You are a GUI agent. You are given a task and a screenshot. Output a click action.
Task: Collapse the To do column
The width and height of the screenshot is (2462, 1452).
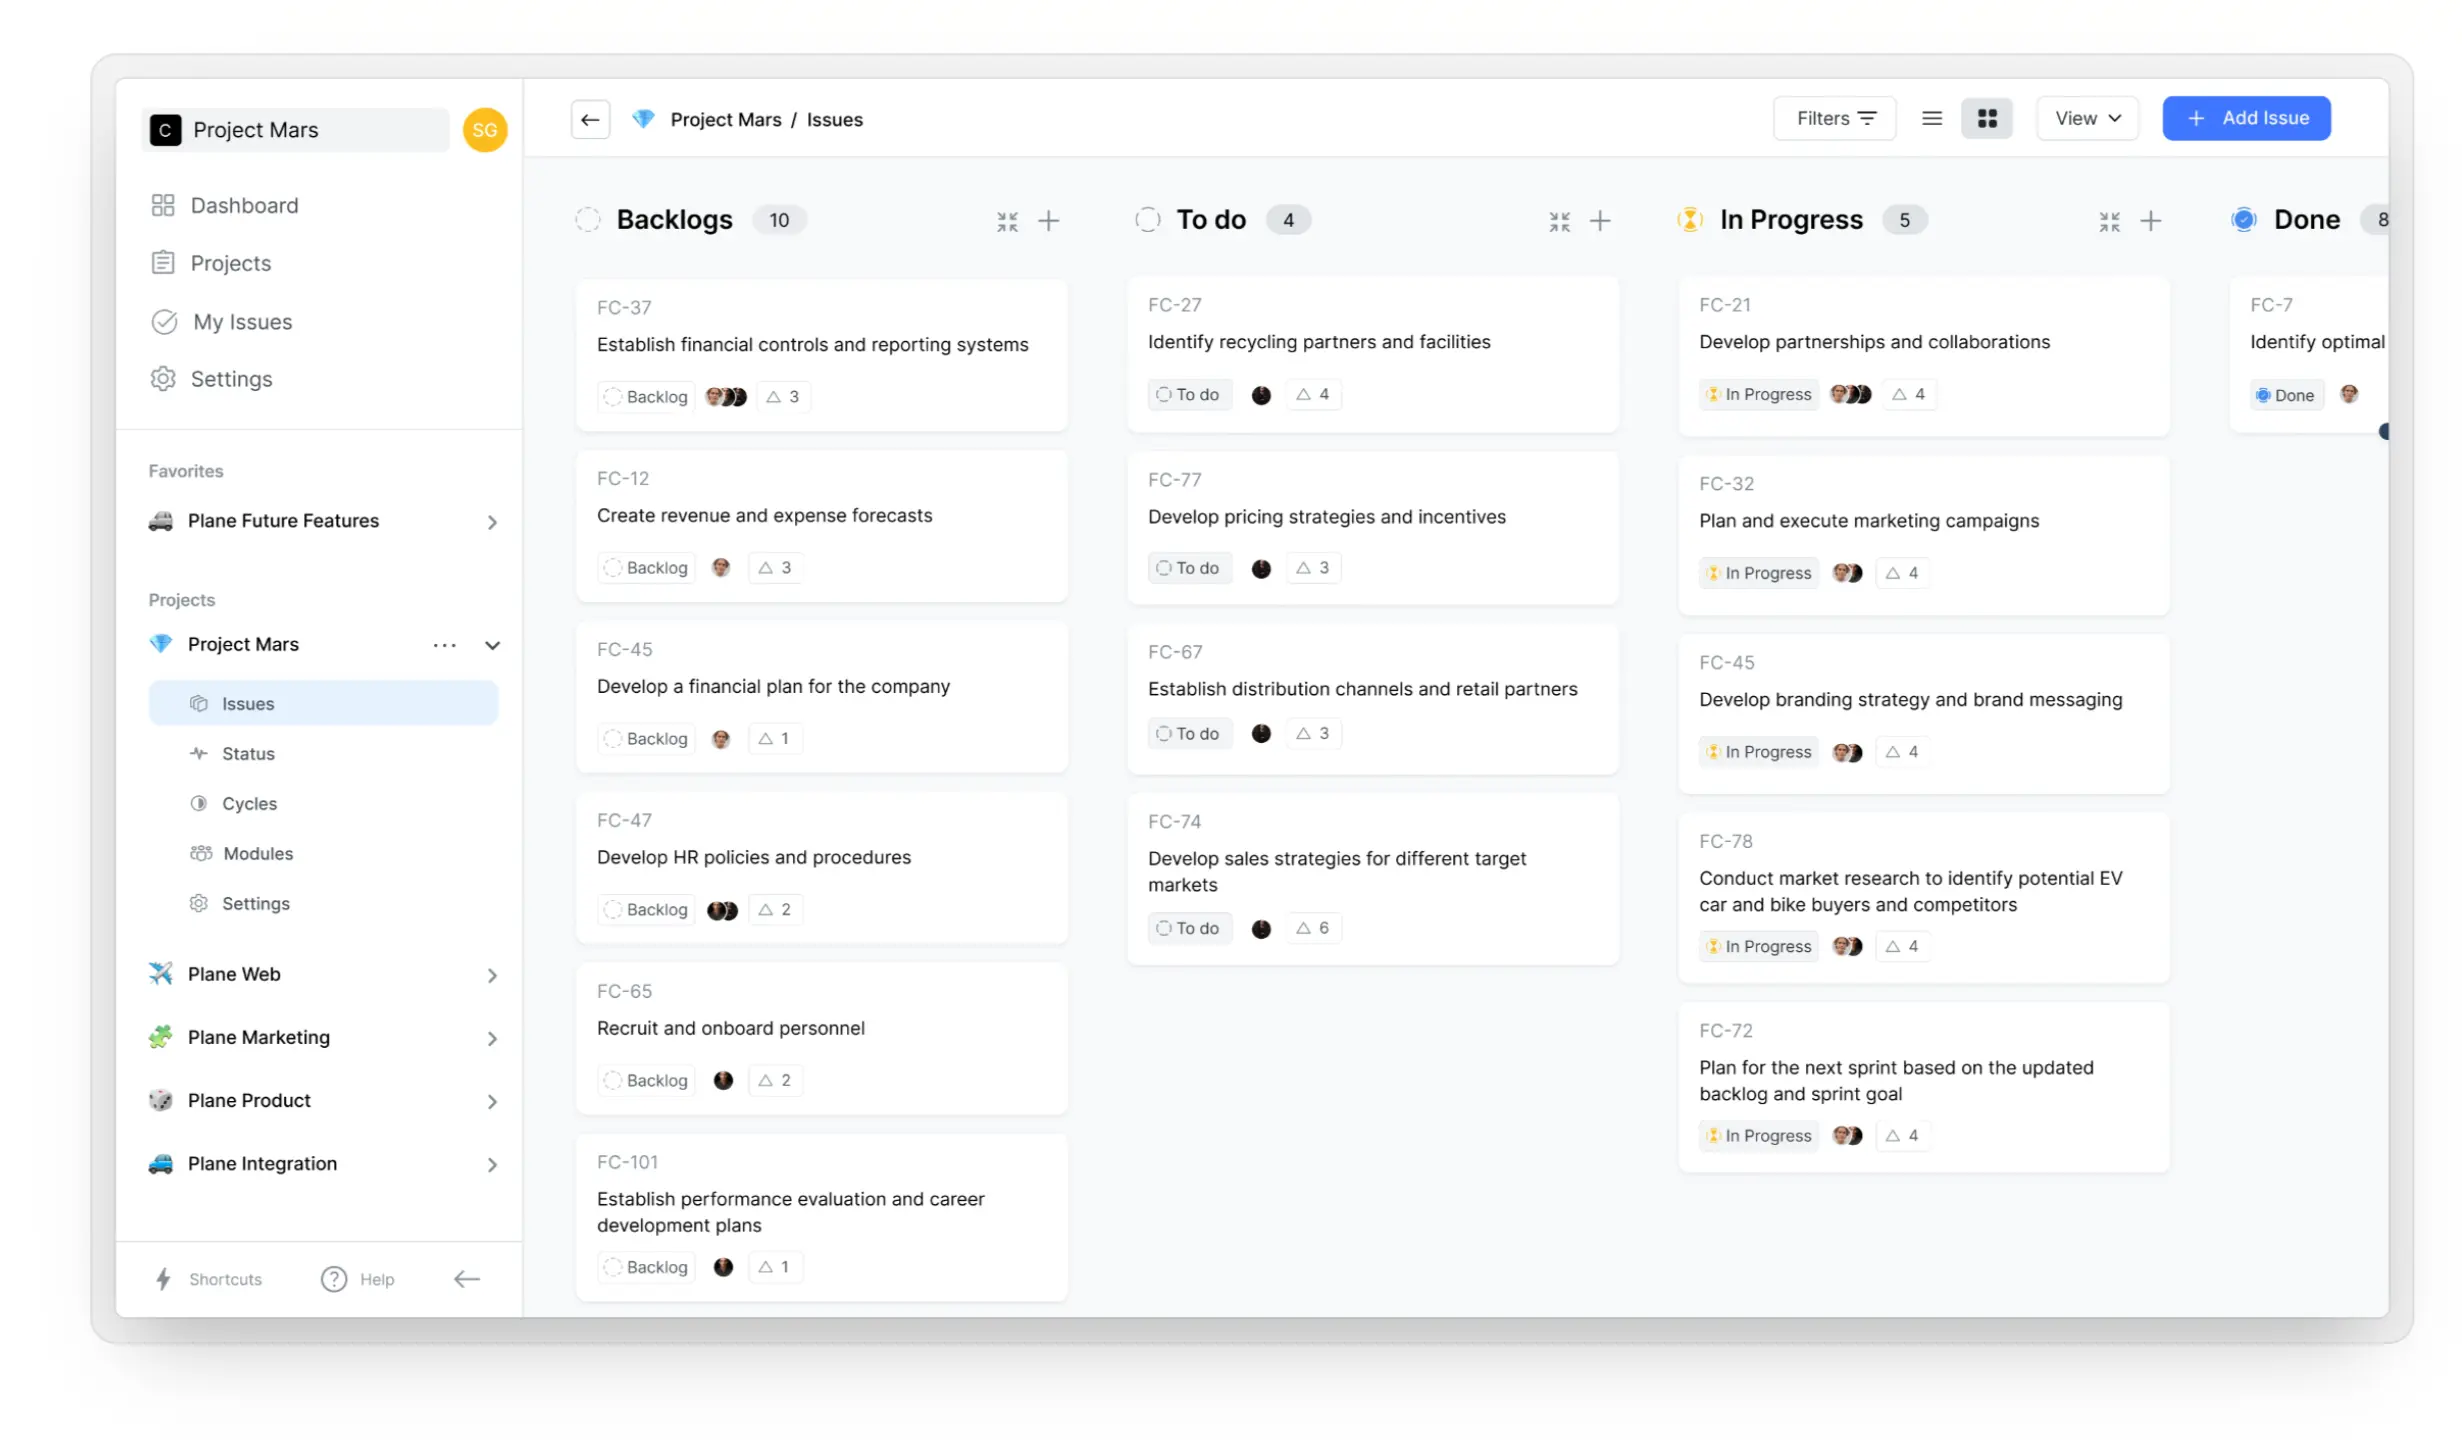click(1559, 221)
